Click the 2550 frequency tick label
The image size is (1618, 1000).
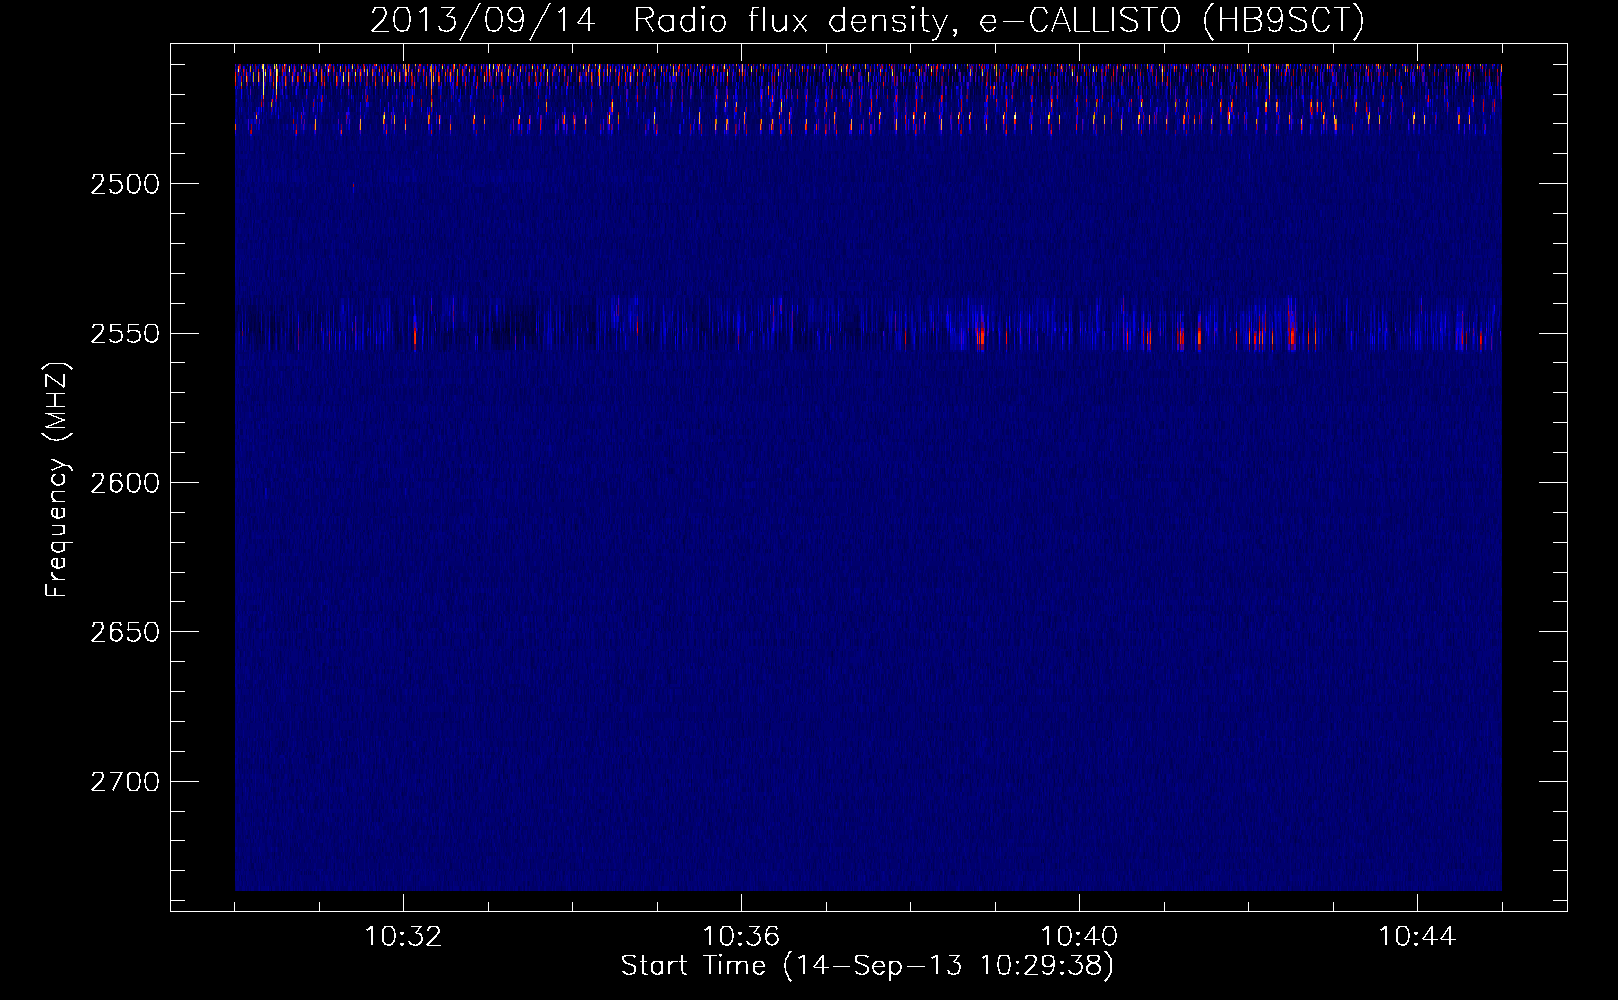125,334
